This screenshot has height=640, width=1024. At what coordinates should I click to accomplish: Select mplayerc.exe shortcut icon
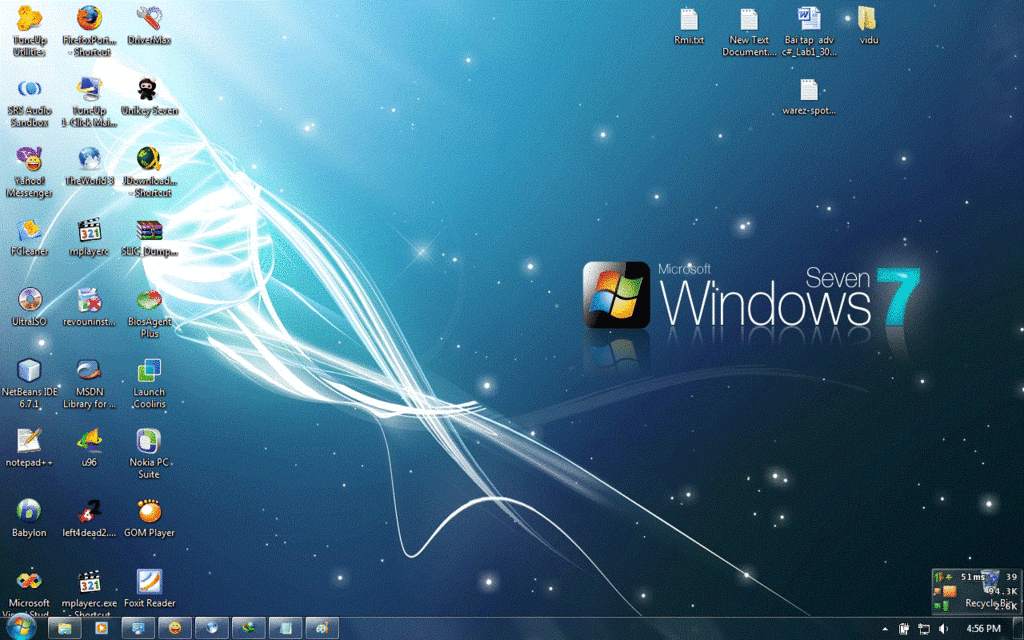click(x=89, y=591)
